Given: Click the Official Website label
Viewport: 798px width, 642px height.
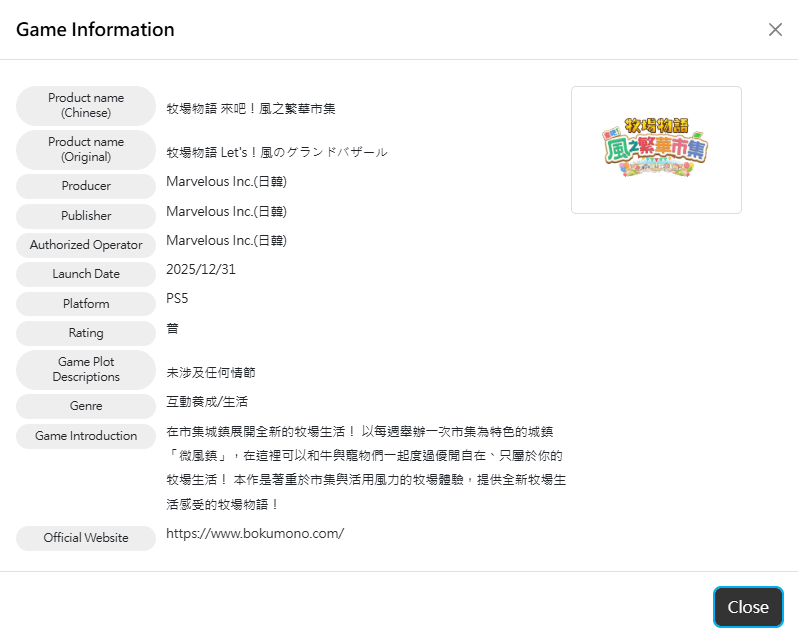Looking at the screenshot, I should (86, 538).
